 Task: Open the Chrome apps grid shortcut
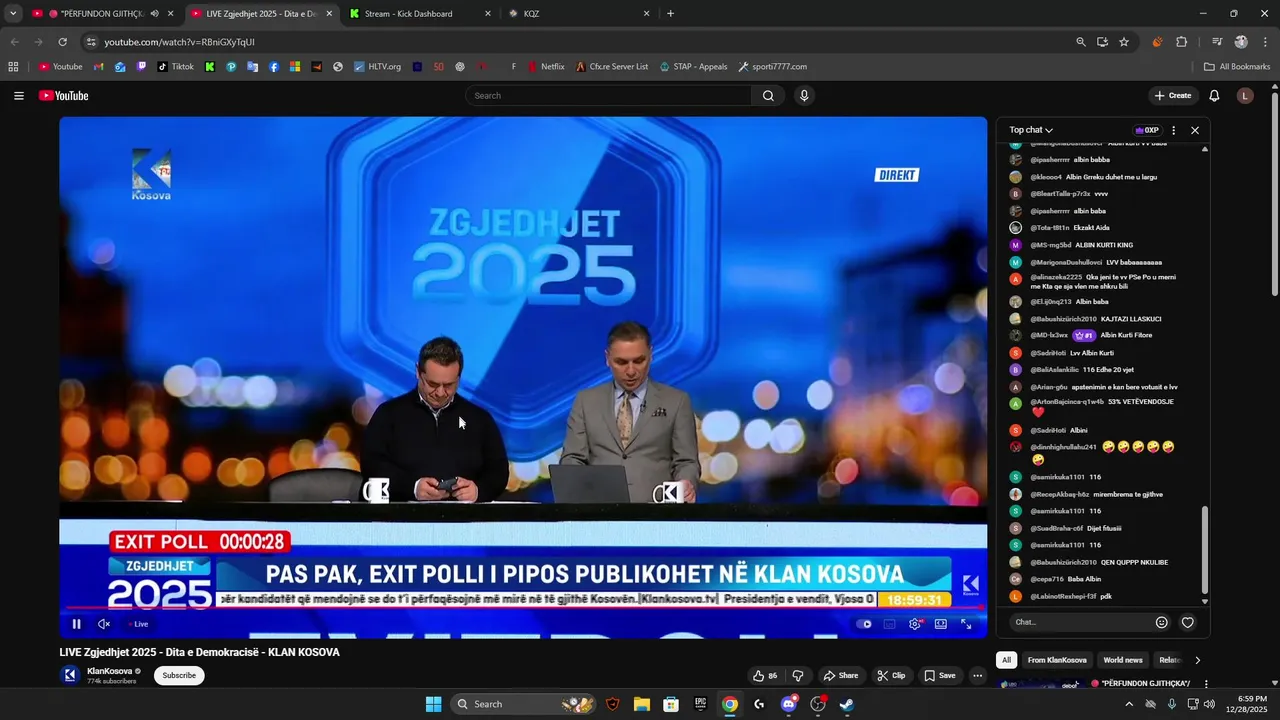(13, 67)
